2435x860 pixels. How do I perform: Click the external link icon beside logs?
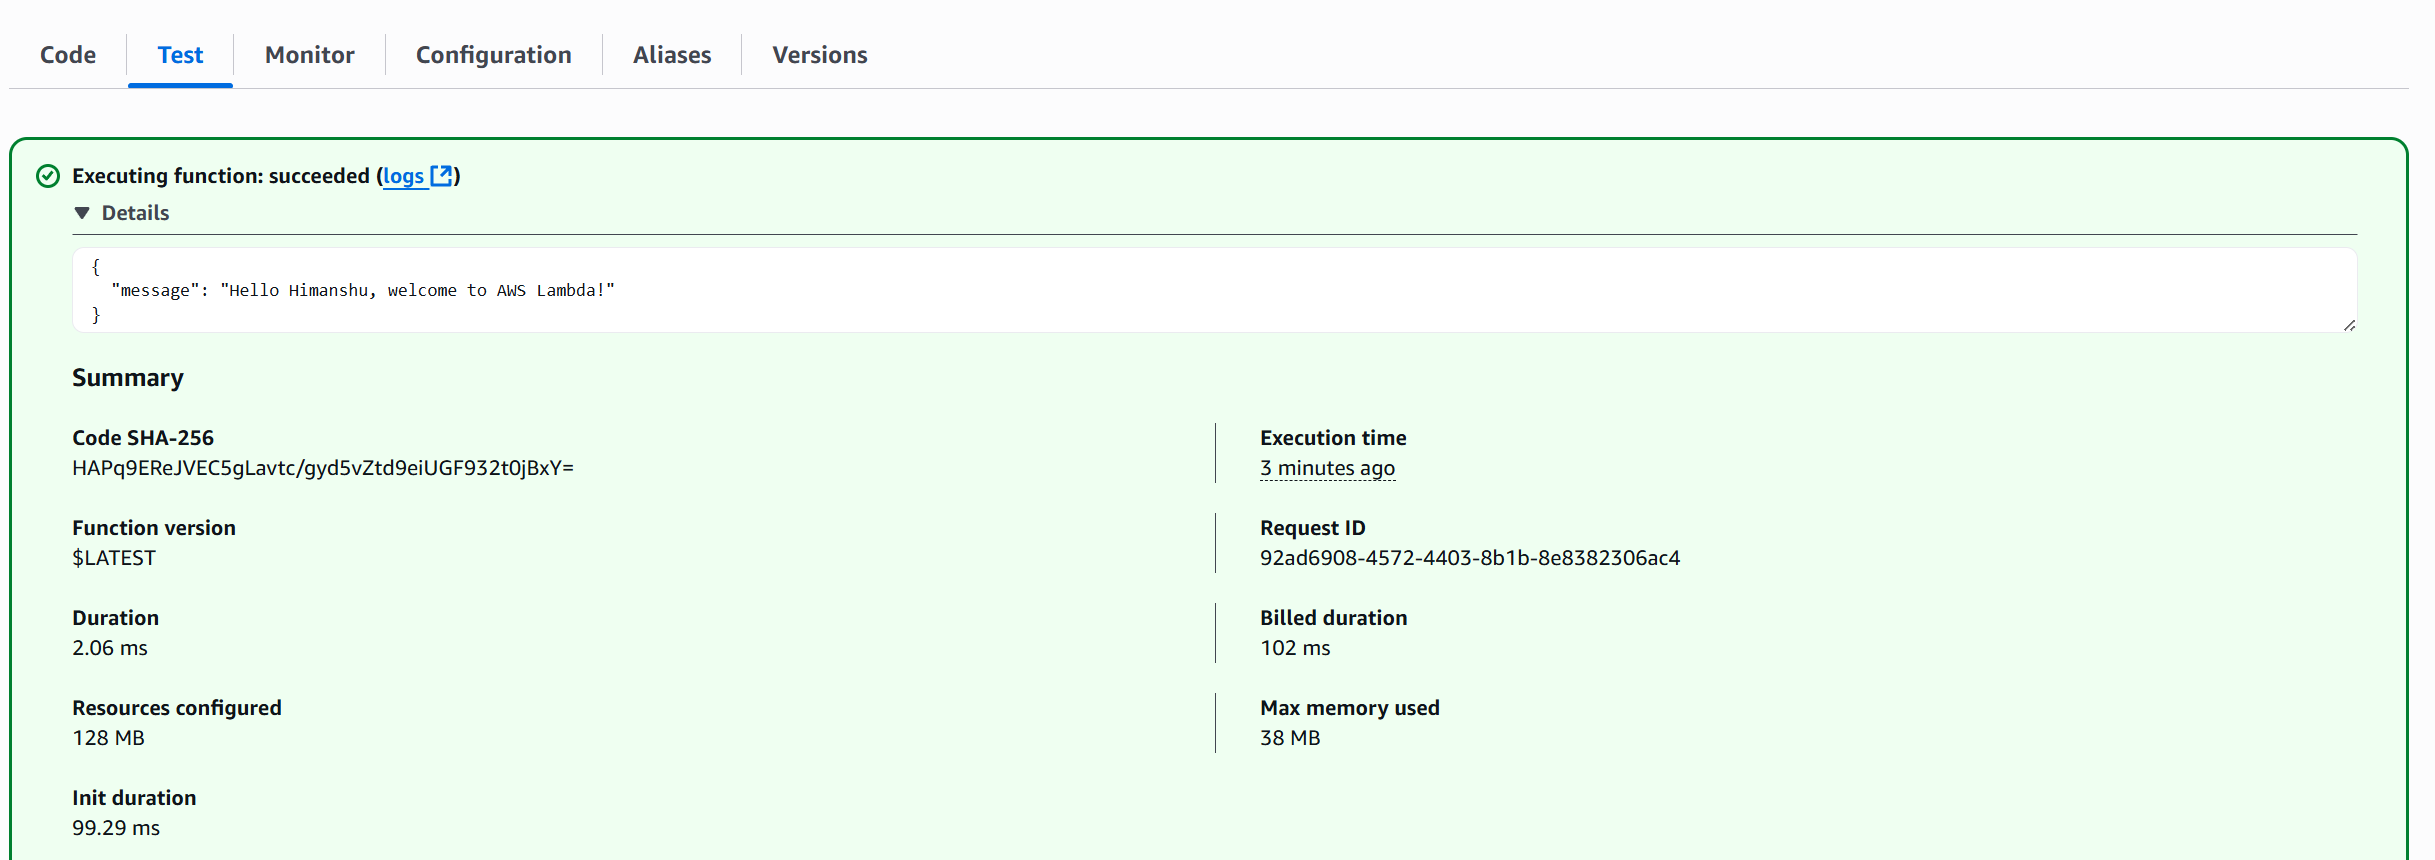(x=441, y=176)
